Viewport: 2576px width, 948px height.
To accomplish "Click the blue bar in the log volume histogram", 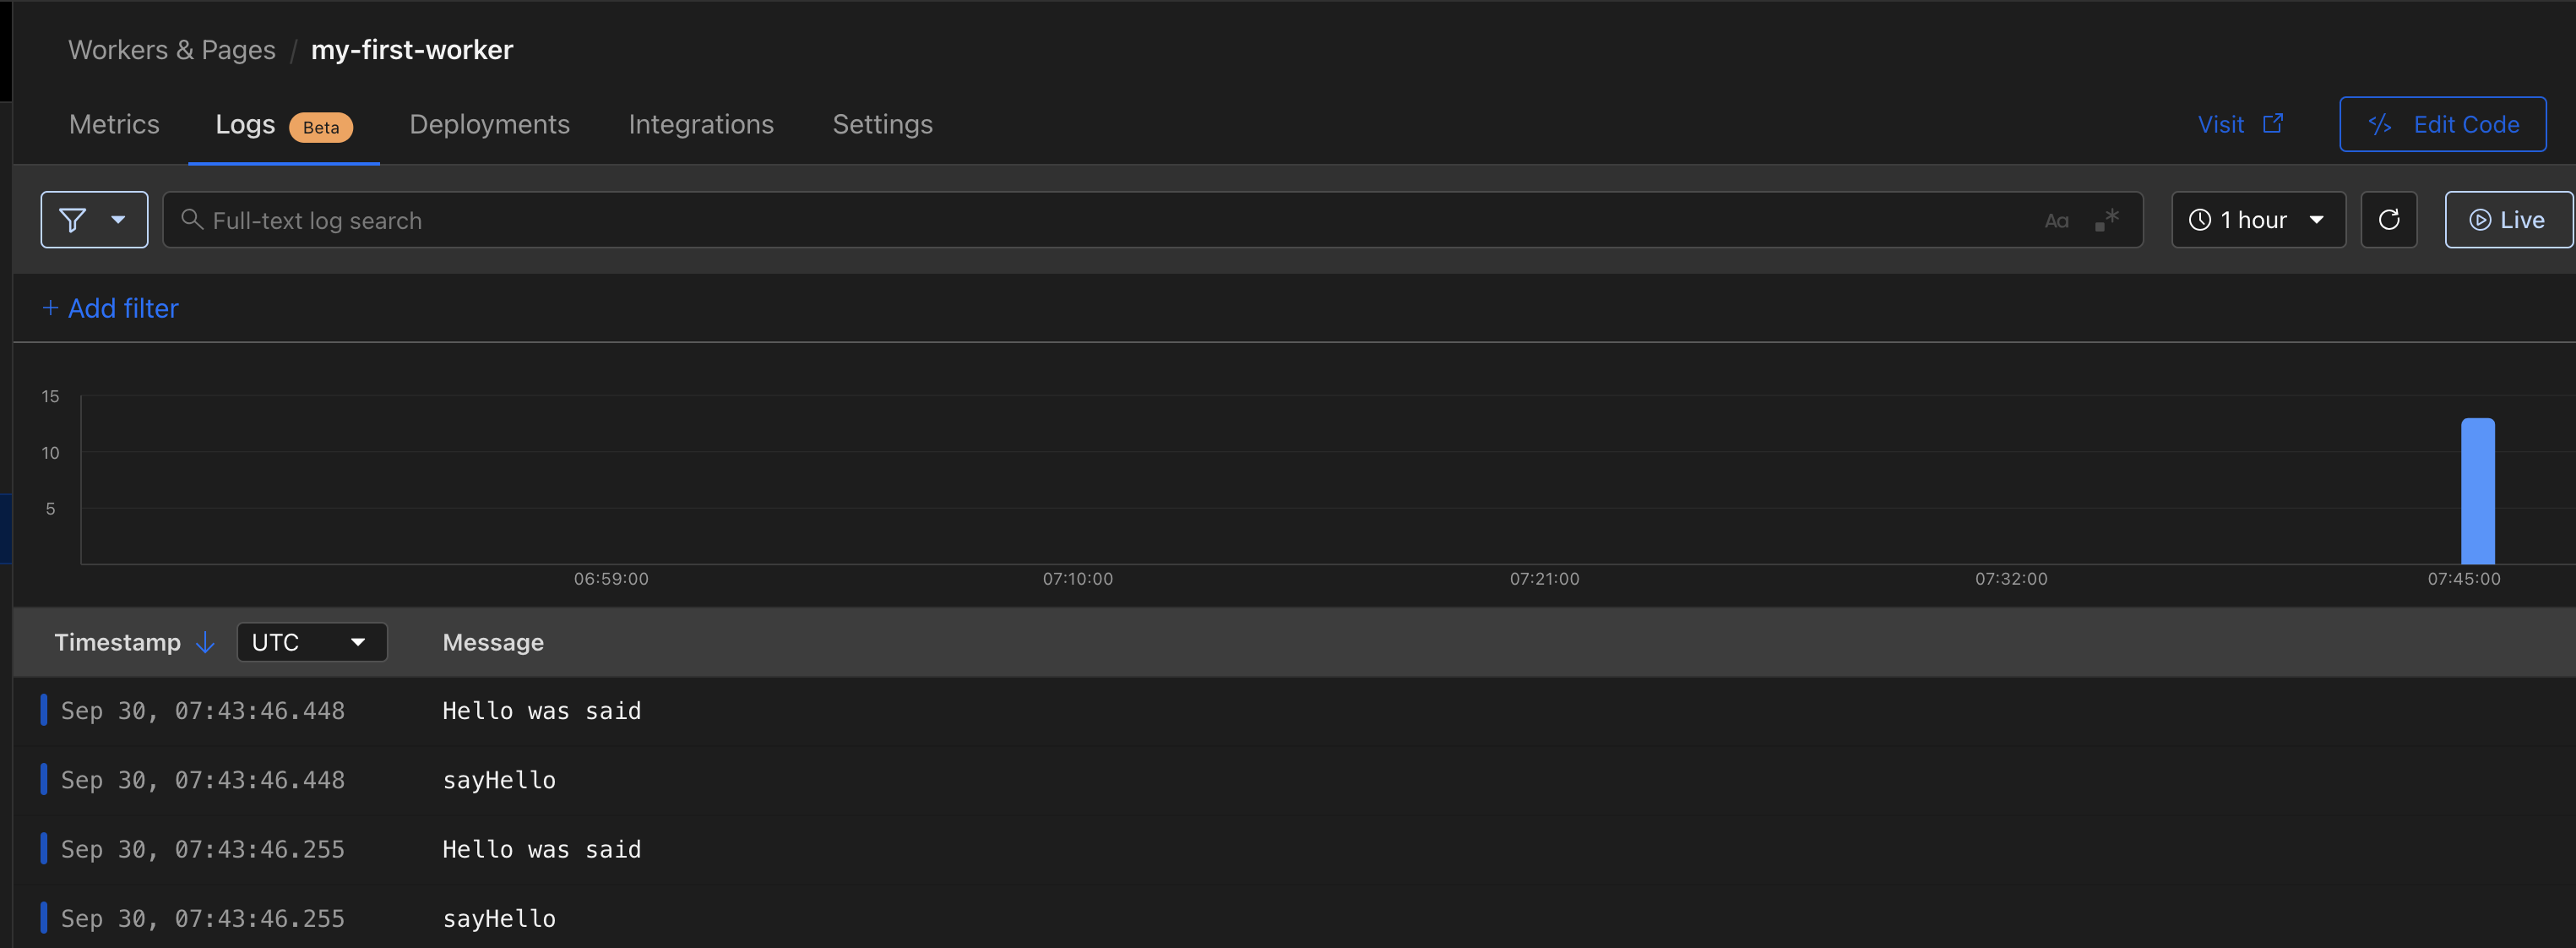I will pyautogui.click(x=2477, y=490).
